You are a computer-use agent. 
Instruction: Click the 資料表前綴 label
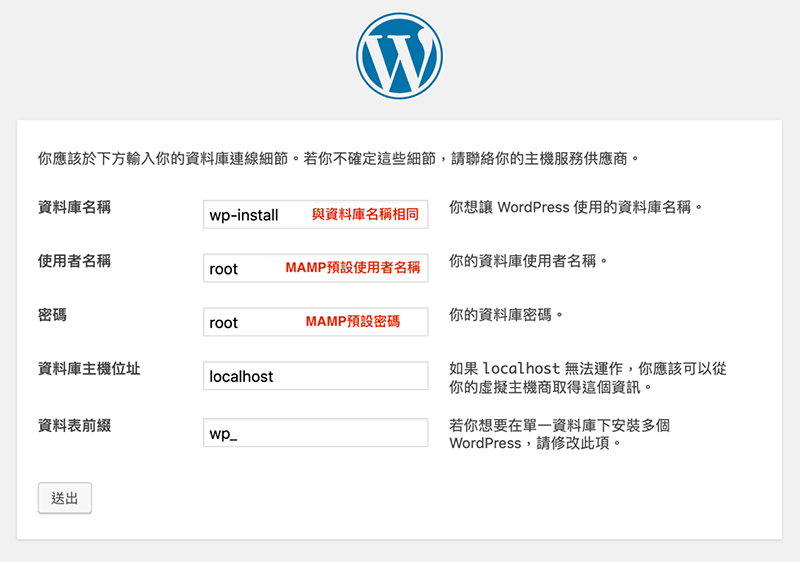pos(74,426)
